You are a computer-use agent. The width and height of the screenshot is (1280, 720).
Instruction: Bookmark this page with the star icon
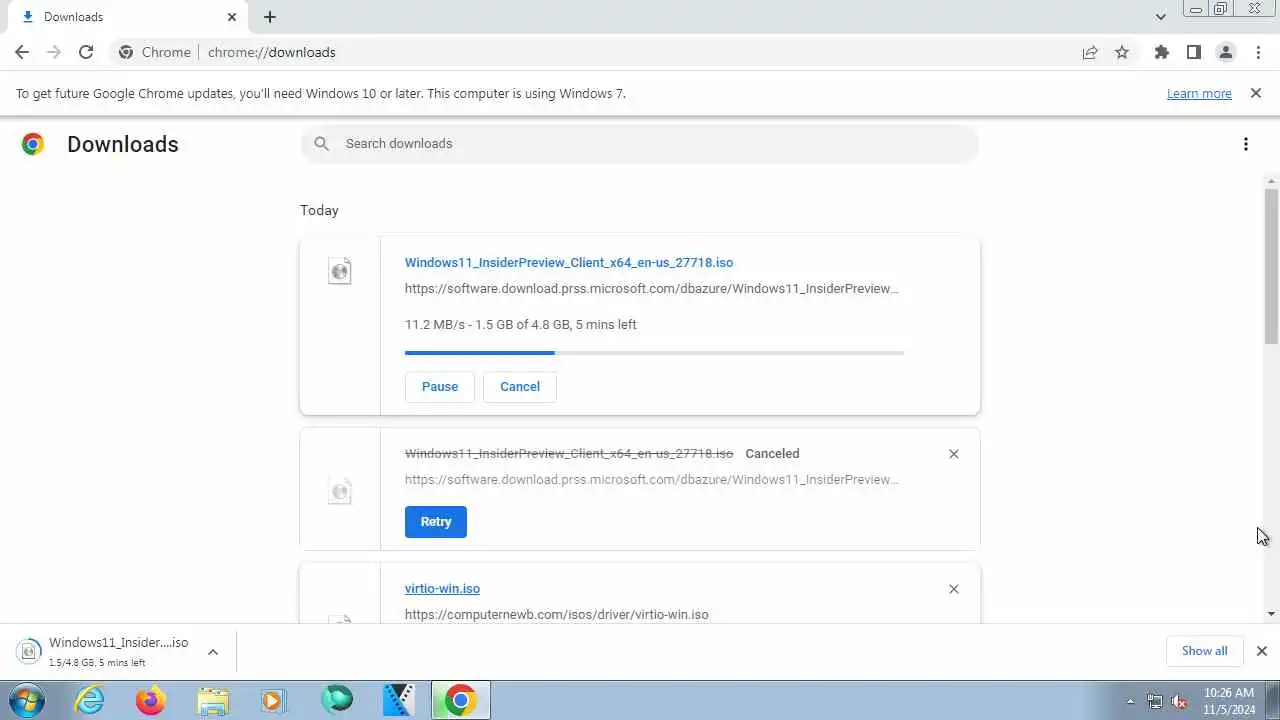click(1122, 52)
